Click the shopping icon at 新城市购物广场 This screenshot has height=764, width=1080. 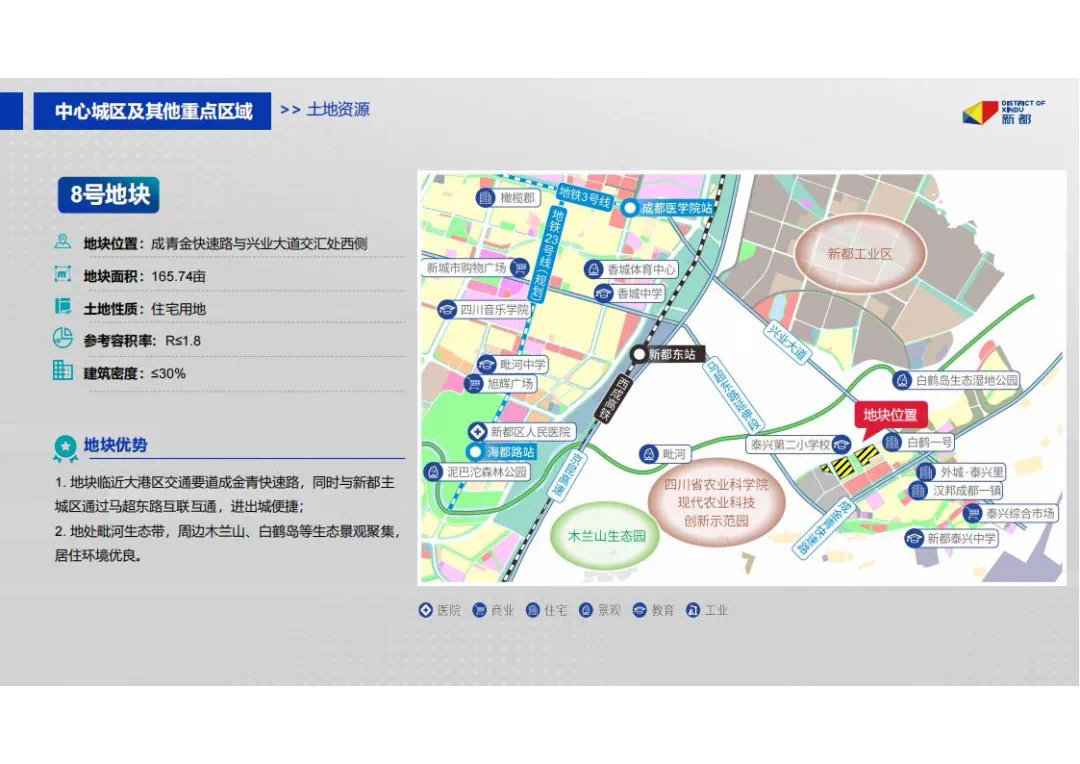(x=520, y=268)
